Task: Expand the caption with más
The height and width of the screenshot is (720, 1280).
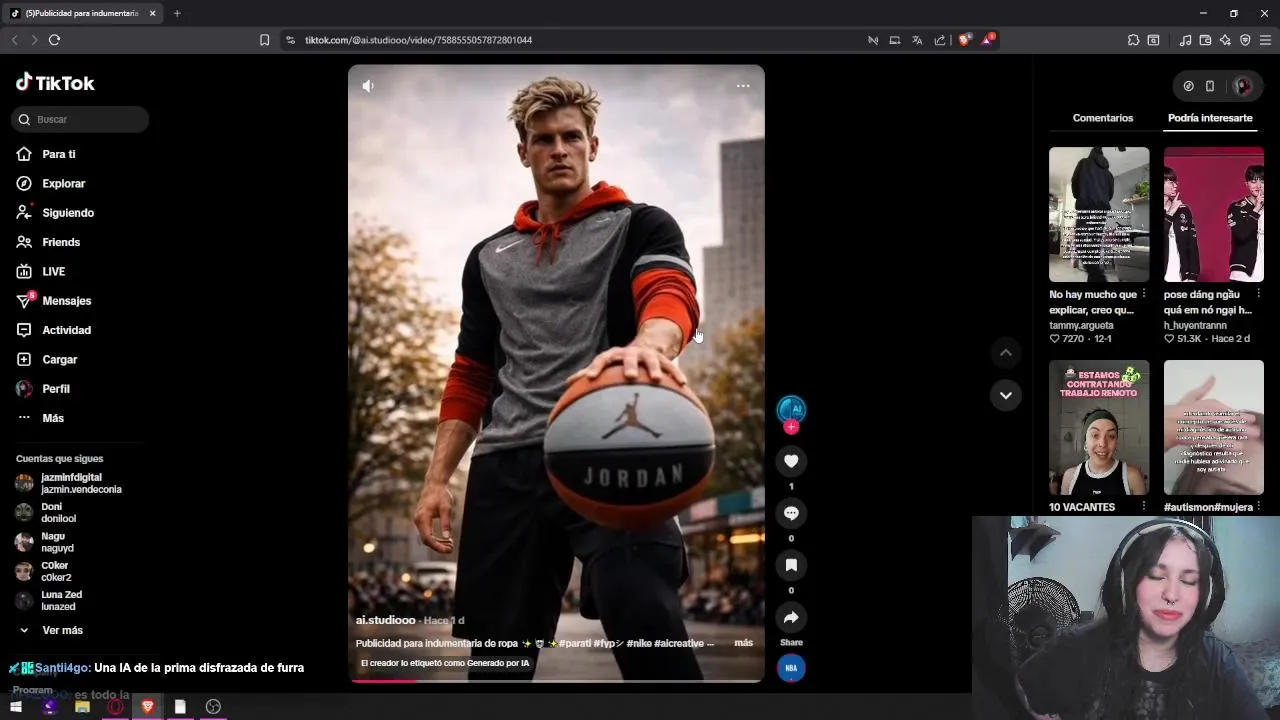Action: [x=743, y=643]
